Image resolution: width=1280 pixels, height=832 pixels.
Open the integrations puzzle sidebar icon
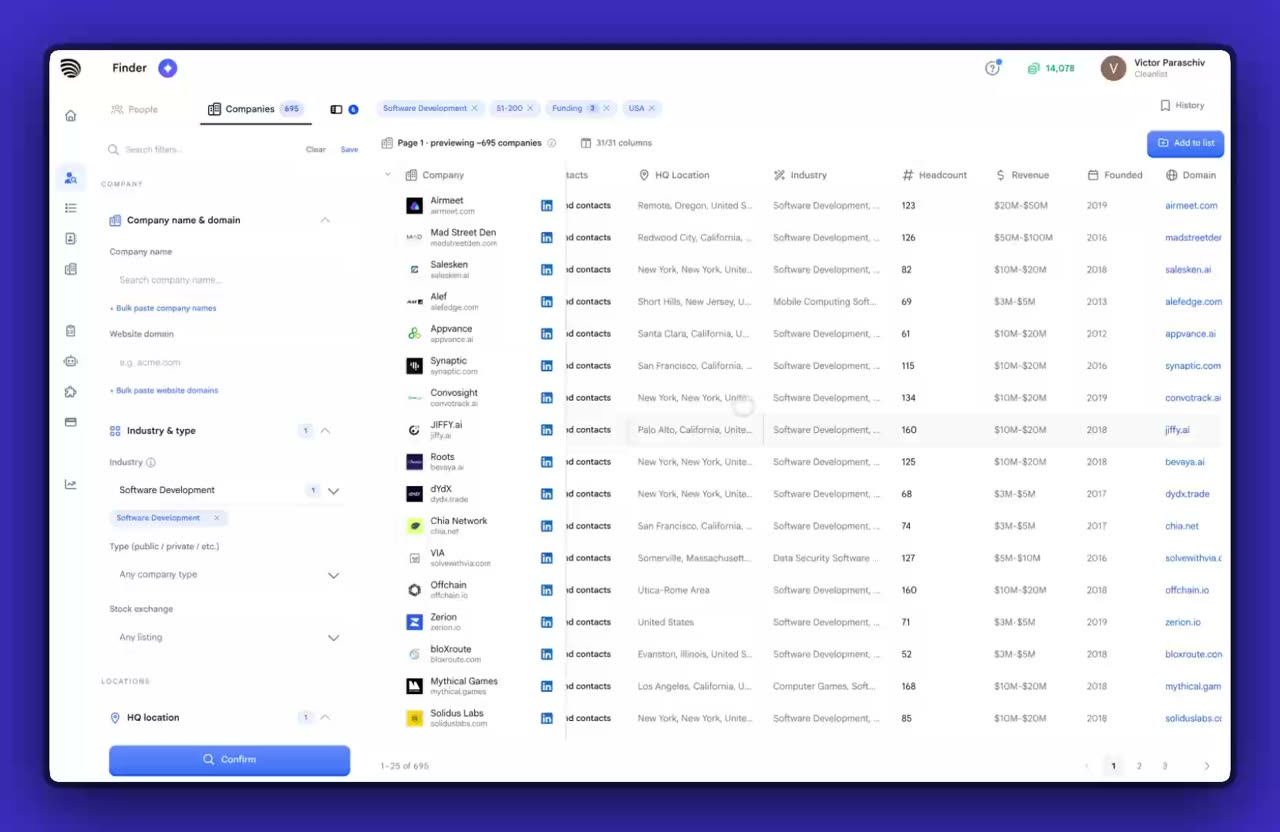point(70,392)
